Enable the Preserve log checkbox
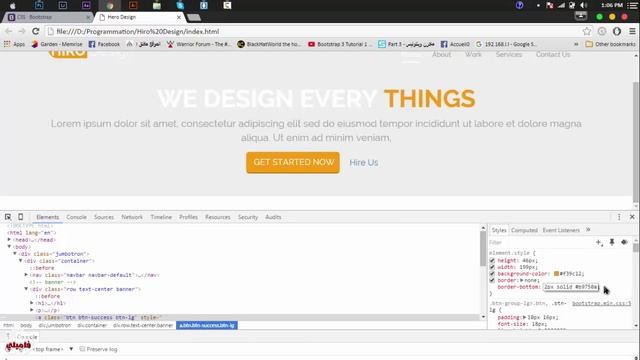The height and width of the screenshot is (360, 640). (x=82, y=349)
